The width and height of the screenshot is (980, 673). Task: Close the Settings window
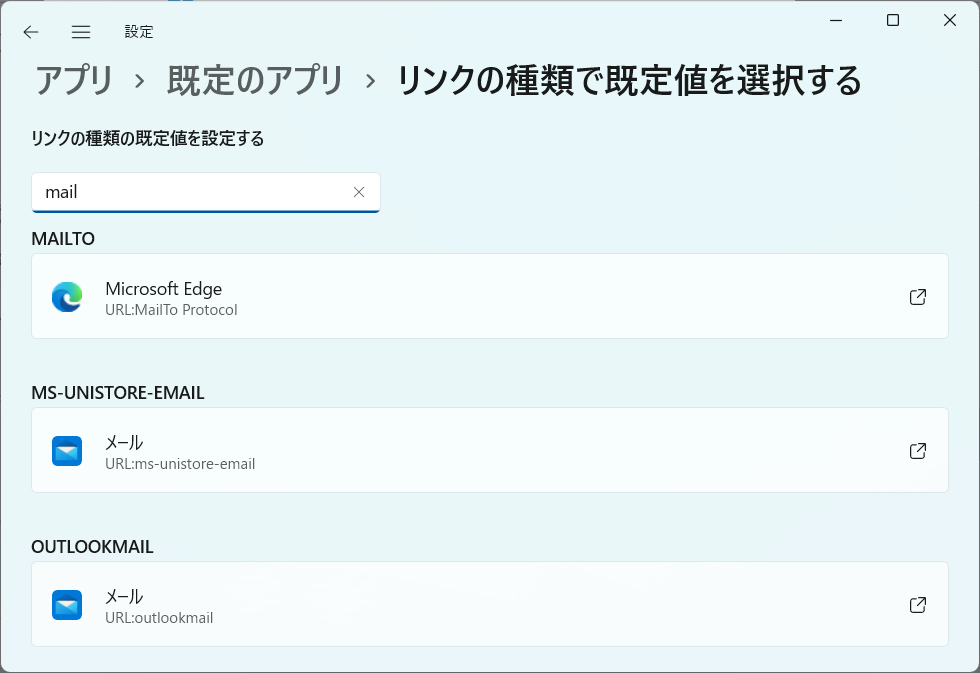950,21
